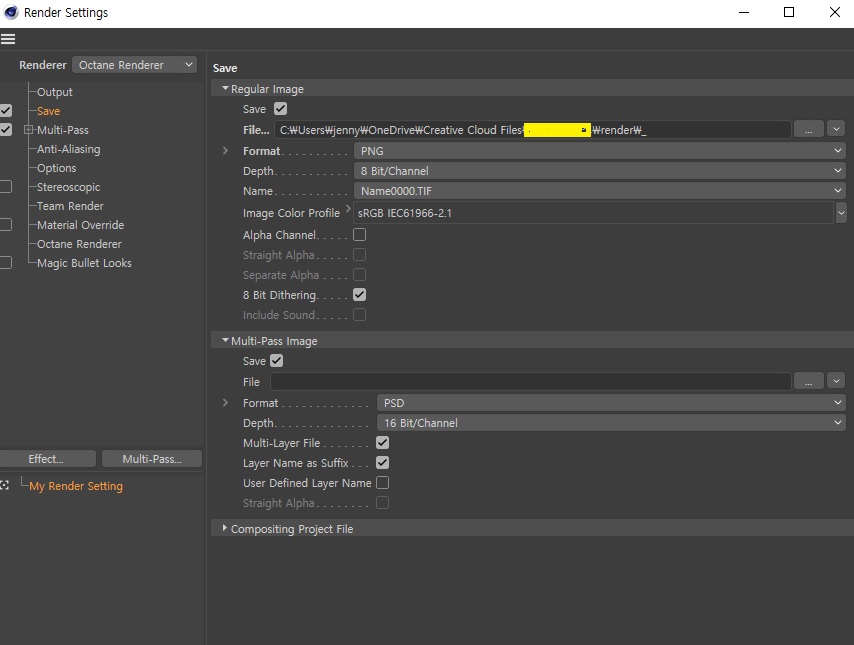Viewport: 854px width, 645px height.
Task: Open the Multi-Pass PSD Format dropdown
Action: pos(611,403)
